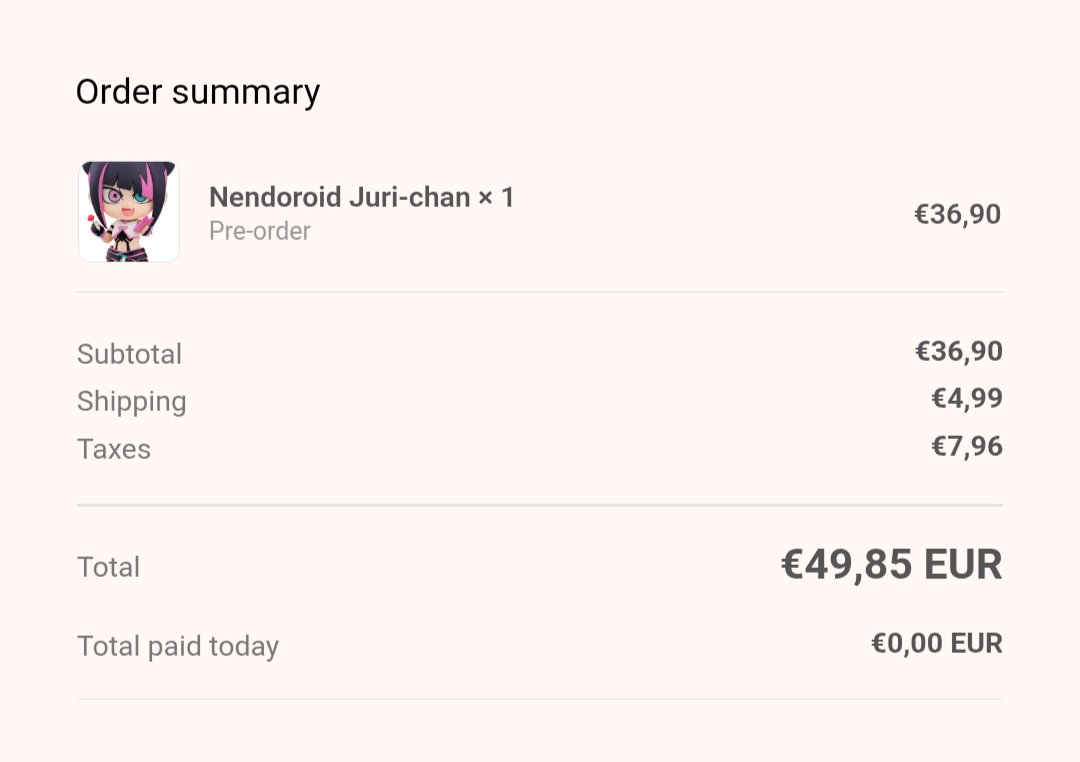Open the Nendoroid Juri-chan product thumbnail
The width and height of the screenshot is (1080, 762).
coord(129,212)
